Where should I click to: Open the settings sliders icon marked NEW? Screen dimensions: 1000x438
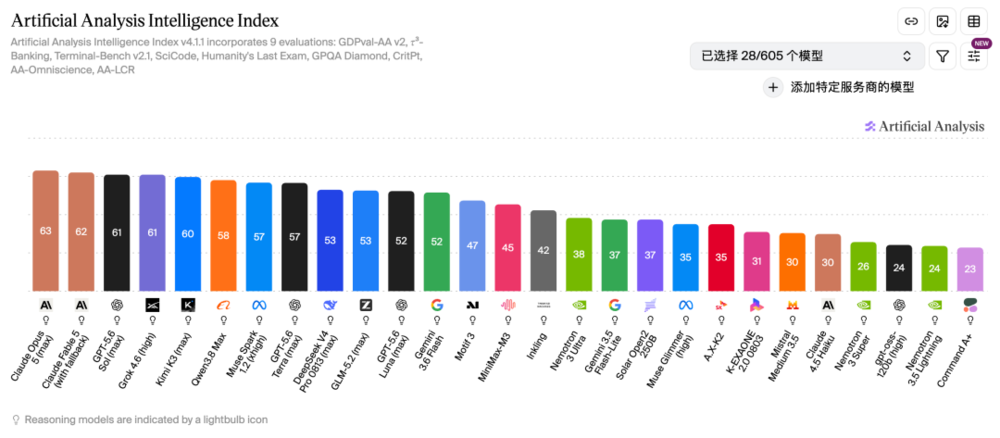pos(973,56)
